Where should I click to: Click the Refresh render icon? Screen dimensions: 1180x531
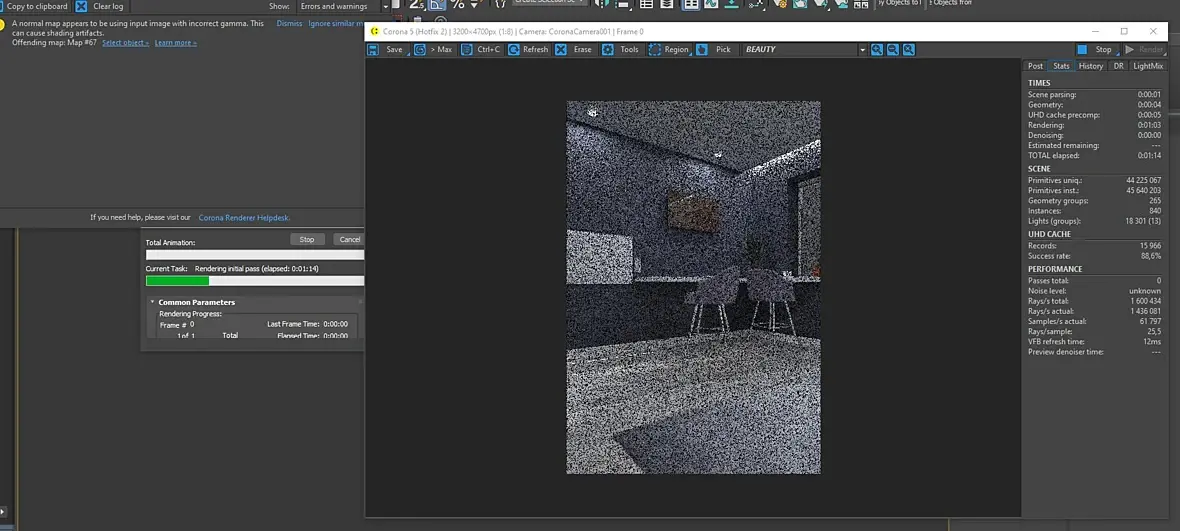coord(514,50)
